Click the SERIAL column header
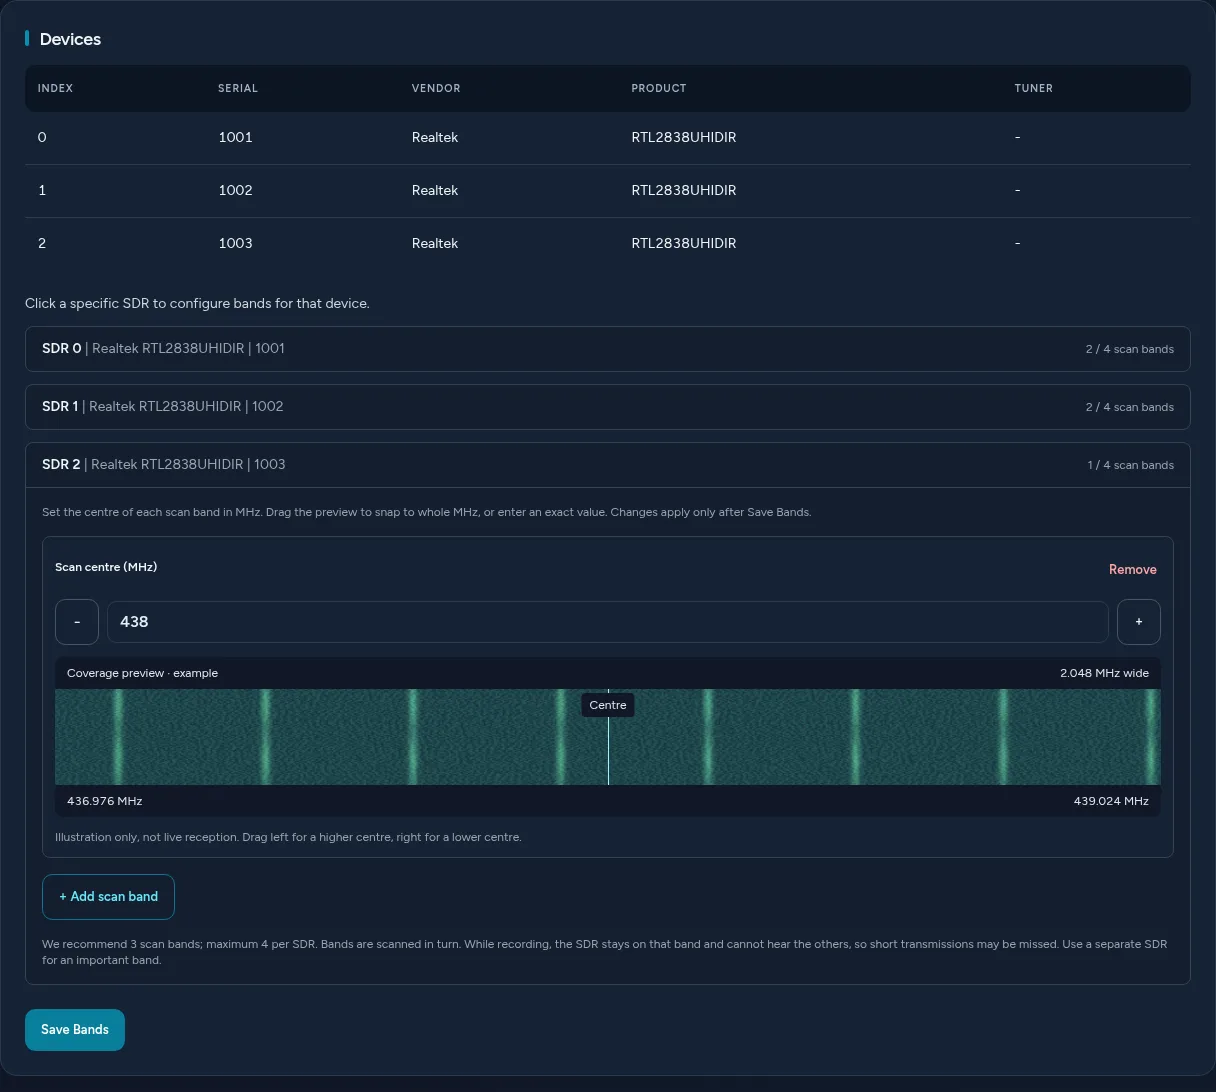The width and height of the screenshot is (1216, 1092). [x=238, y=88]
